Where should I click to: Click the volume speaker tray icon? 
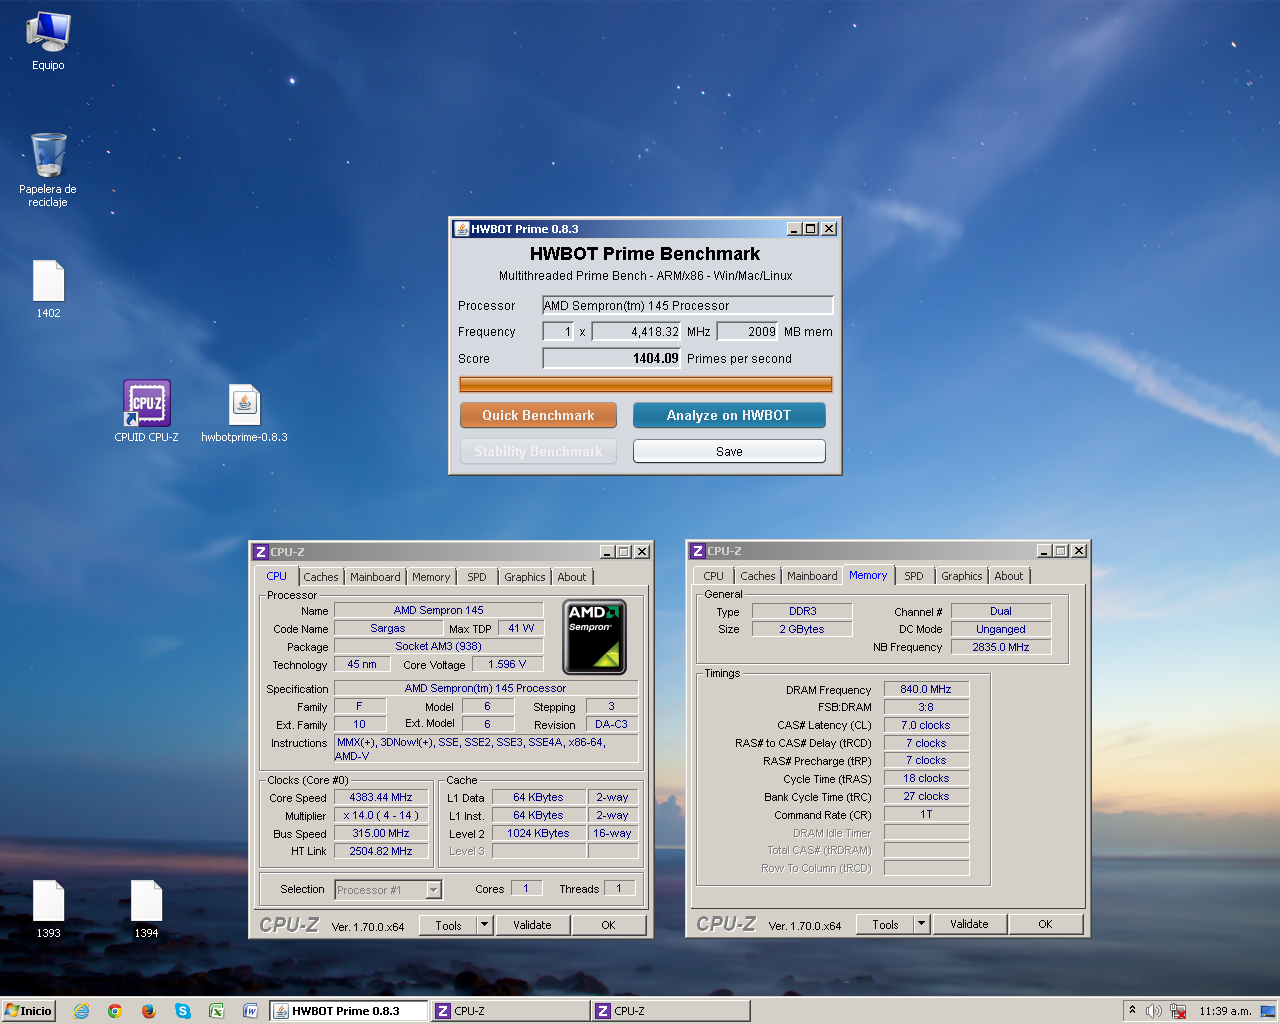pos(1153,1011)
